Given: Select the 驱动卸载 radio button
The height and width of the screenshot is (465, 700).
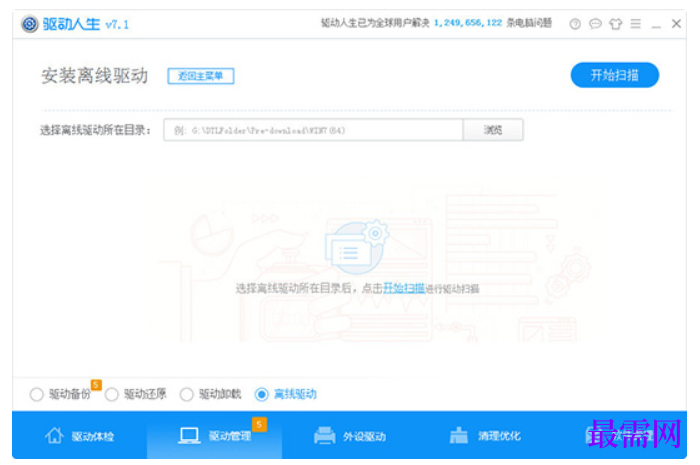Looking at the screenshot, I should coord(187,394).
